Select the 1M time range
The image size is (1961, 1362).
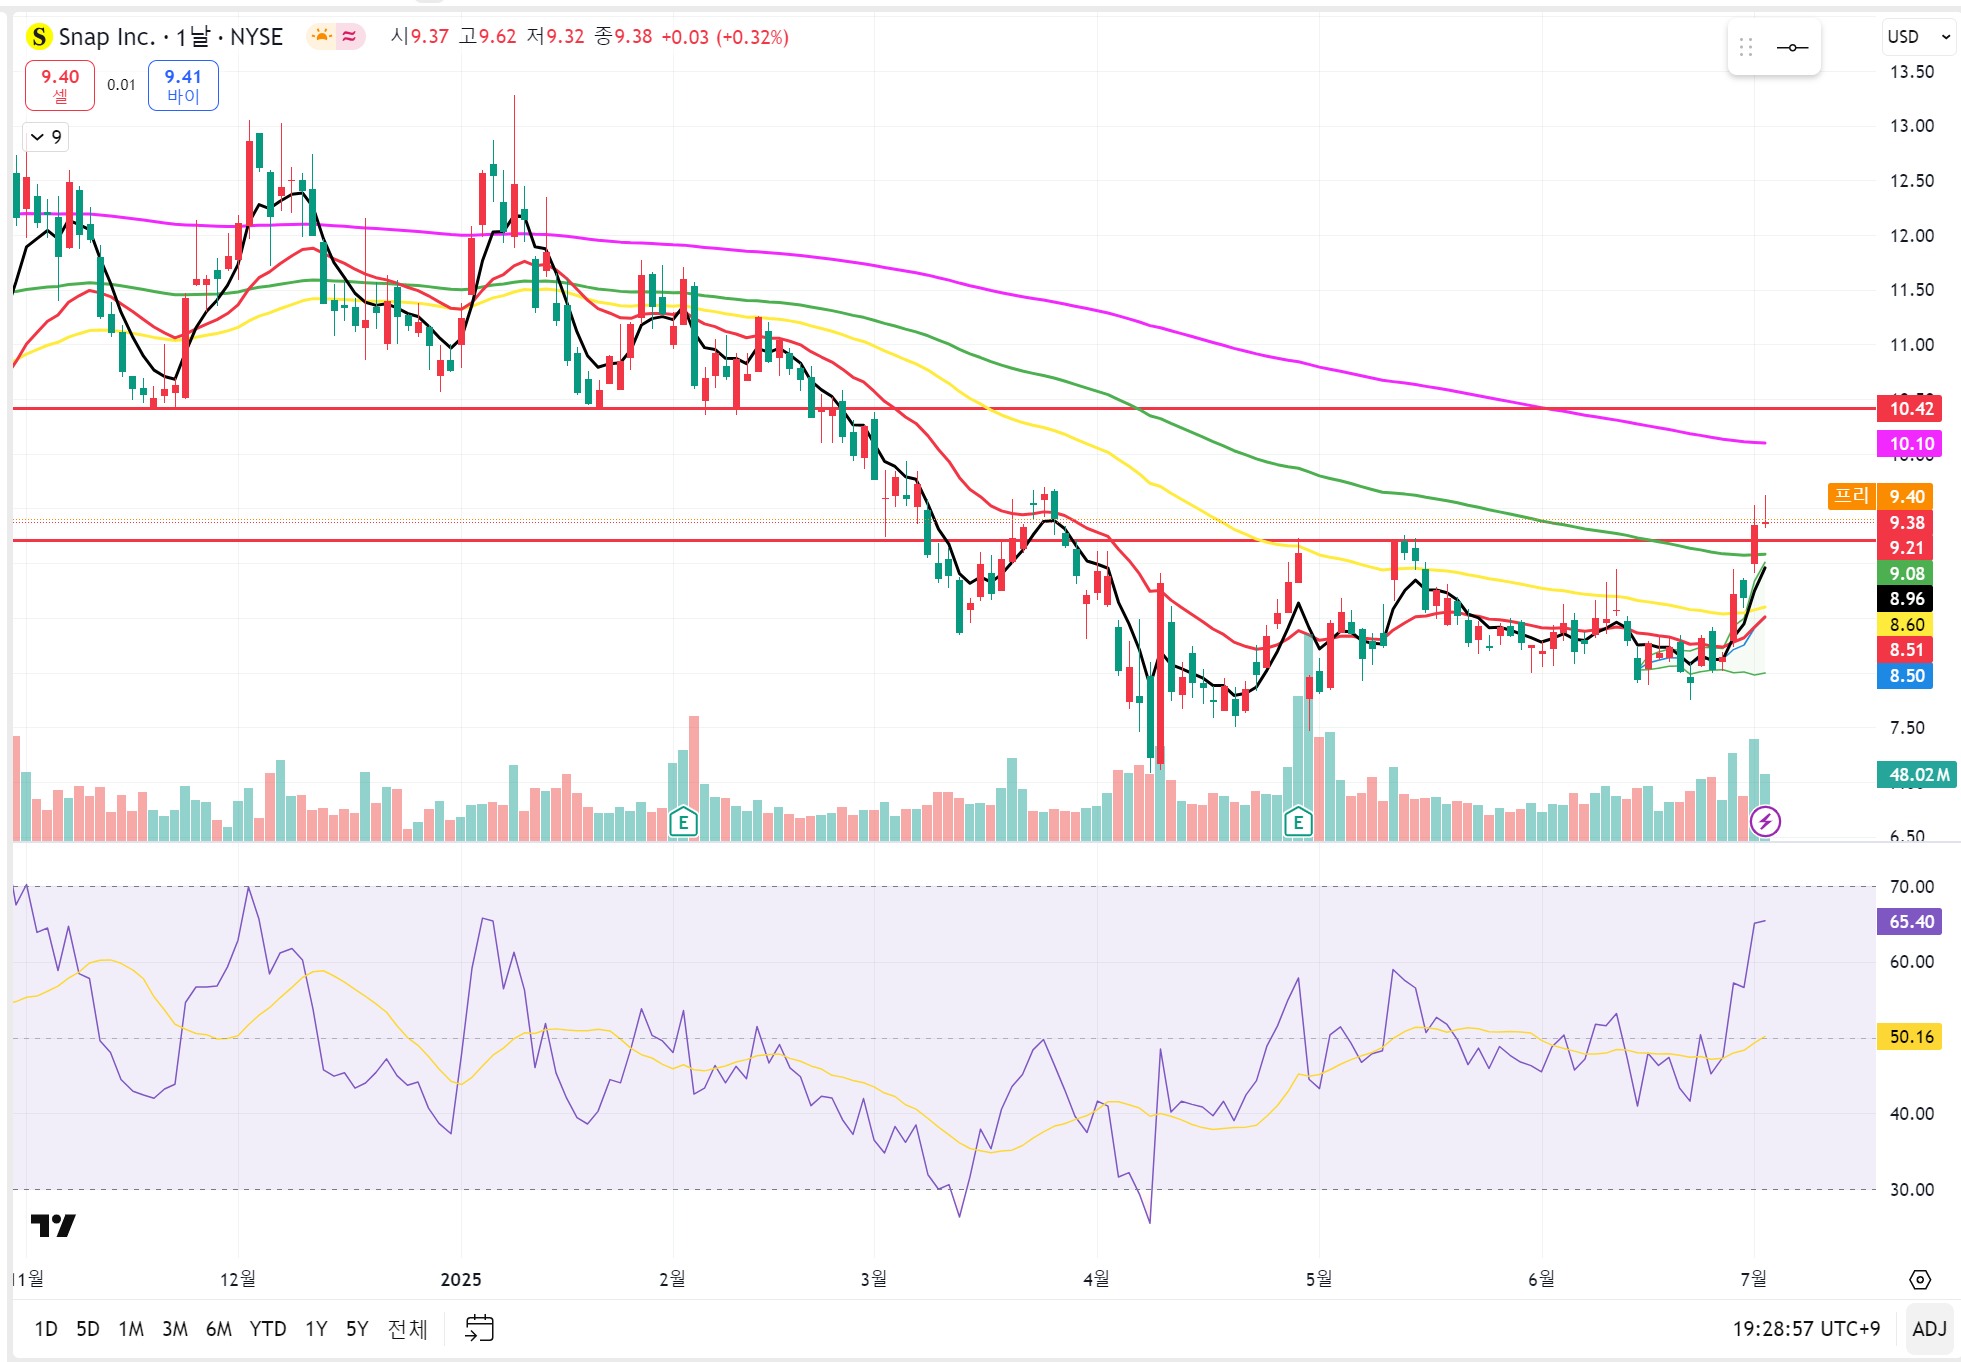pos(131,1329)
